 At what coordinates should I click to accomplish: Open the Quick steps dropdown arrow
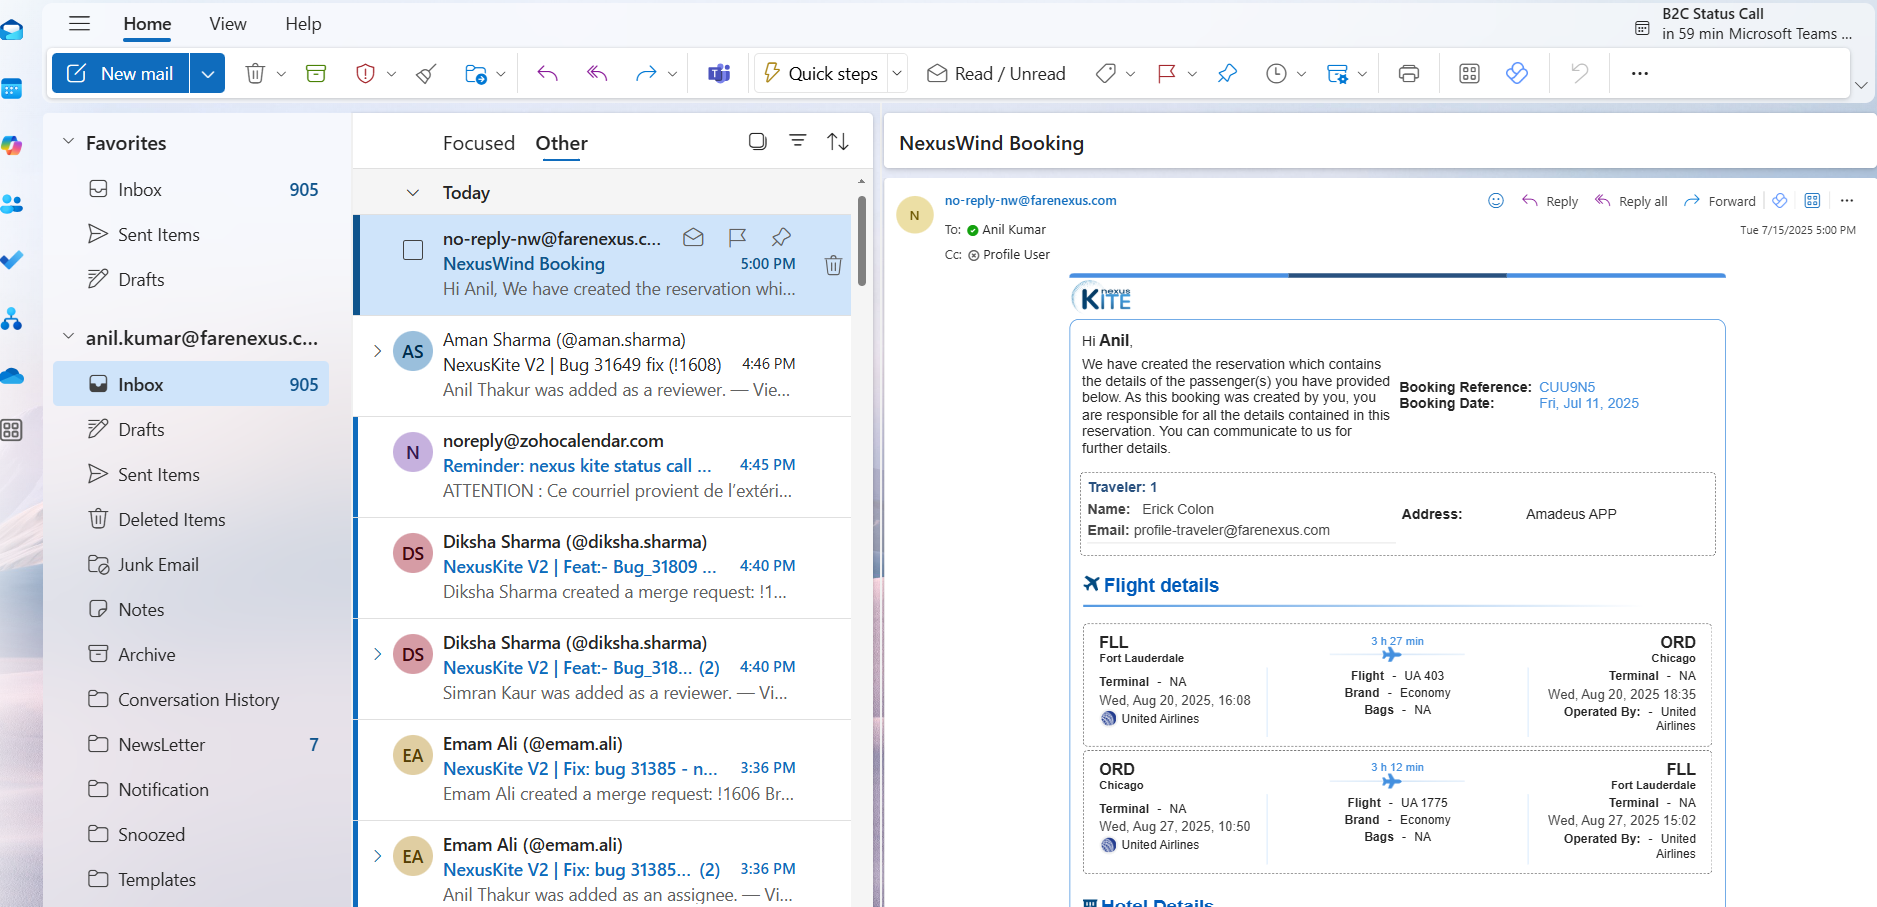tap(897, 73)
